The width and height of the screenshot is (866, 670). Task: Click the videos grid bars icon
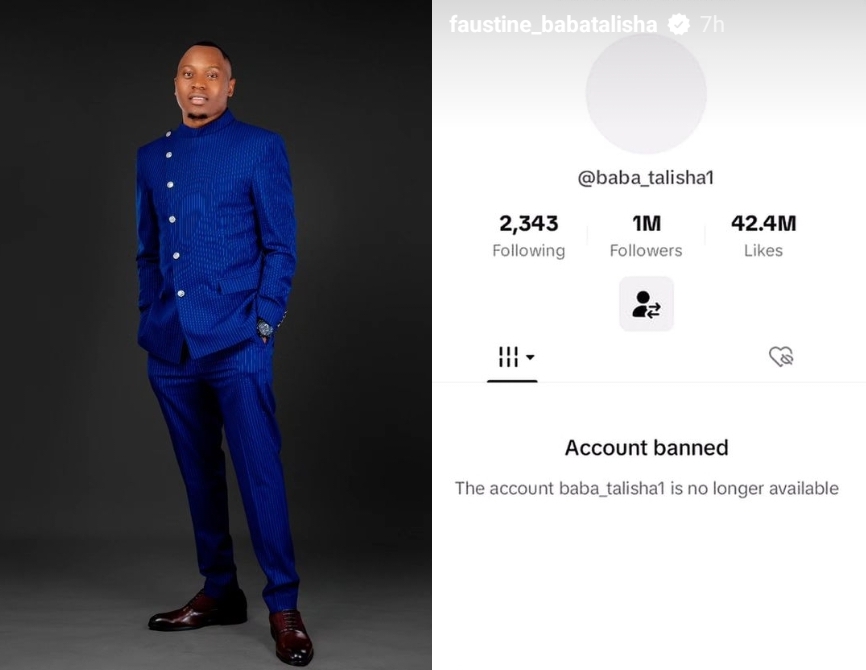508,357
